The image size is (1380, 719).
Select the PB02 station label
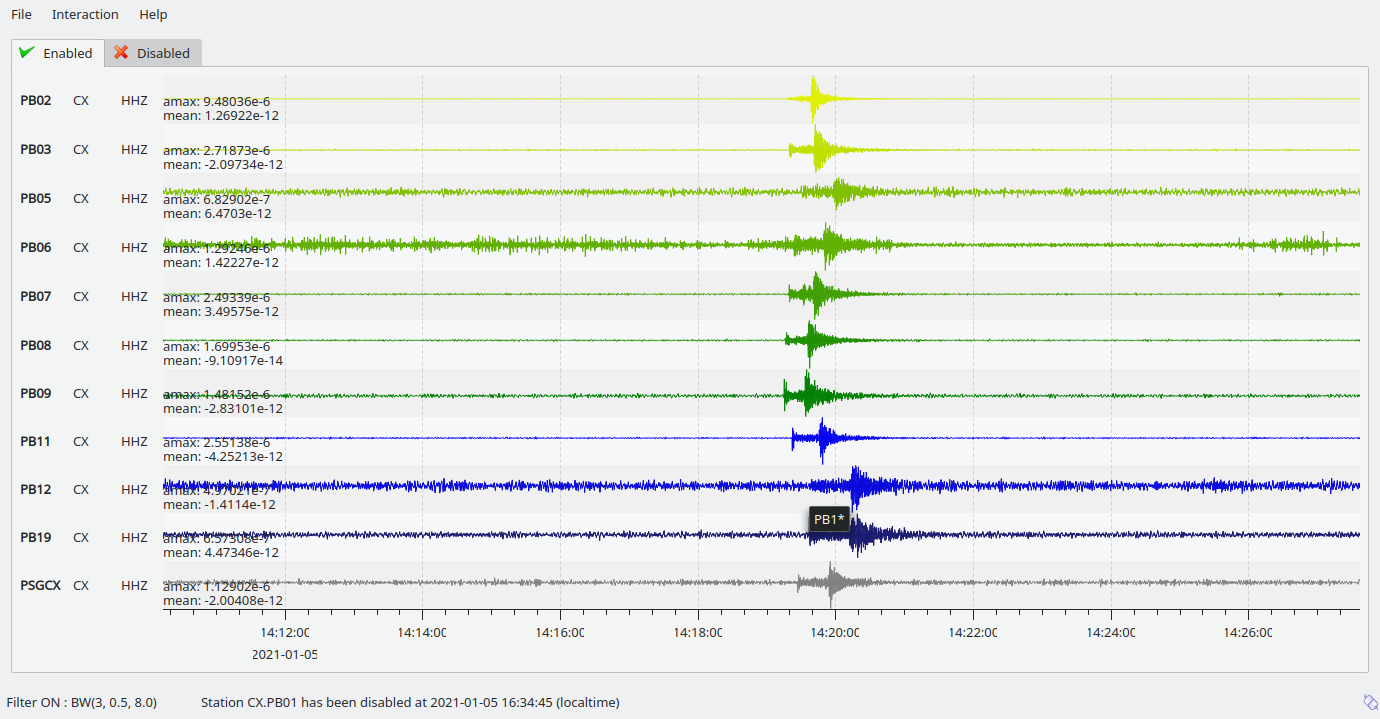pos(36,100)
